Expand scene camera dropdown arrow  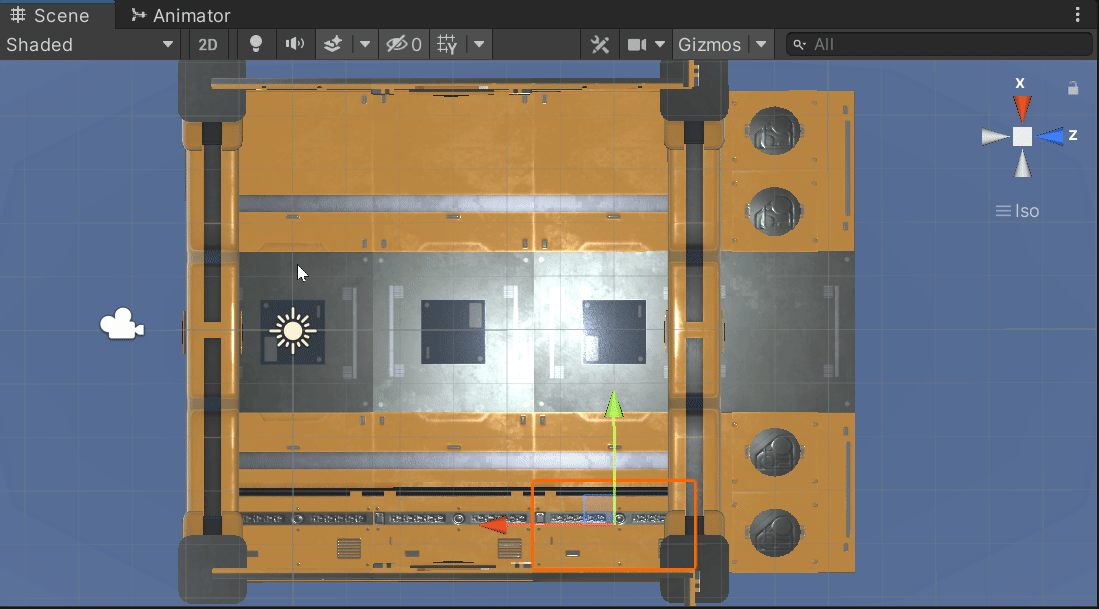660,45
